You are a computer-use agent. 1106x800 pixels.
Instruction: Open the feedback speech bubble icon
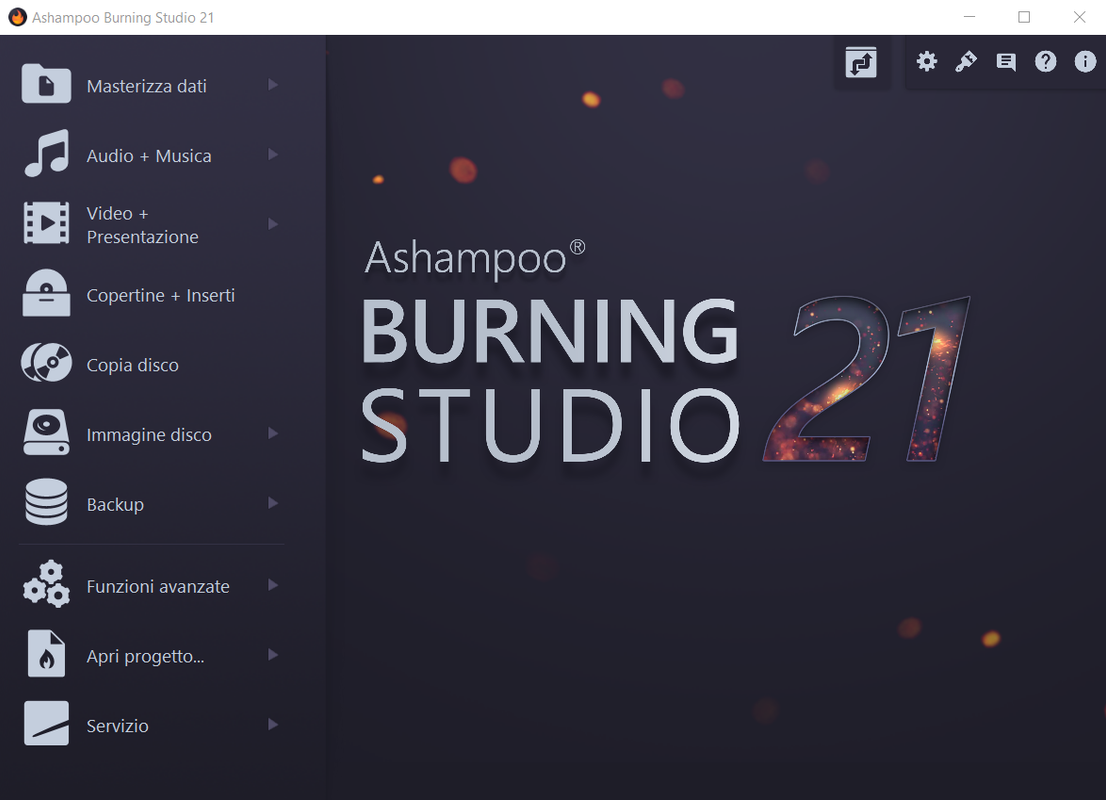point(1006,62)
